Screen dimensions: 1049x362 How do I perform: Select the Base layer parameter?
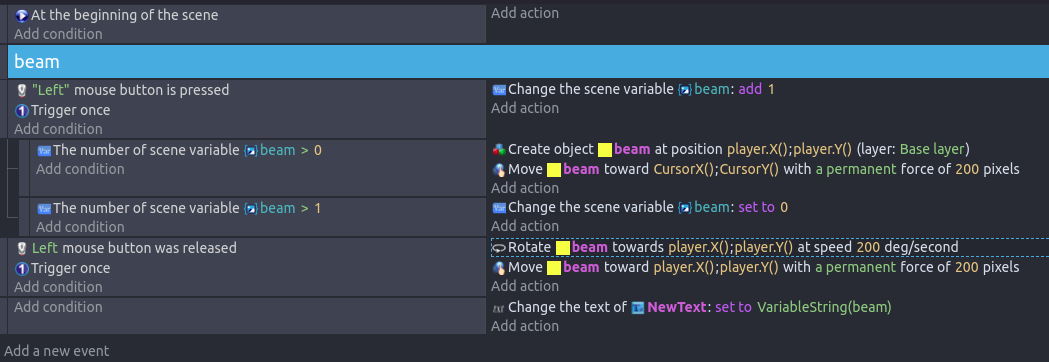[932, 149]
